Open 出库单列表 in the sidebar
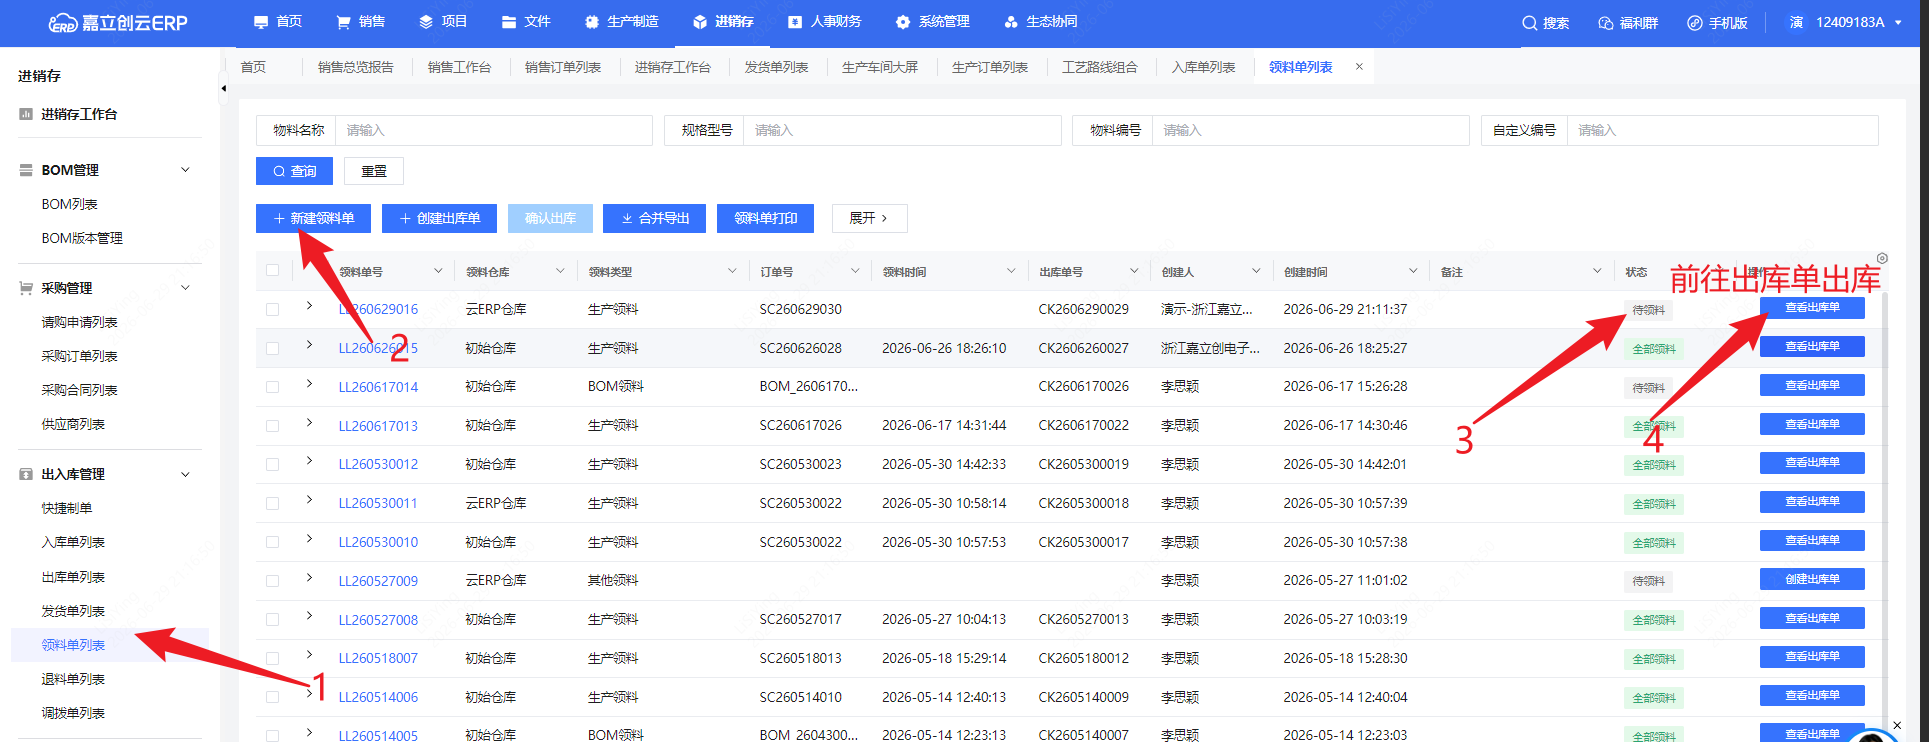The height and width of the screenshot is (742, 1929). click(x=73, y=577)
